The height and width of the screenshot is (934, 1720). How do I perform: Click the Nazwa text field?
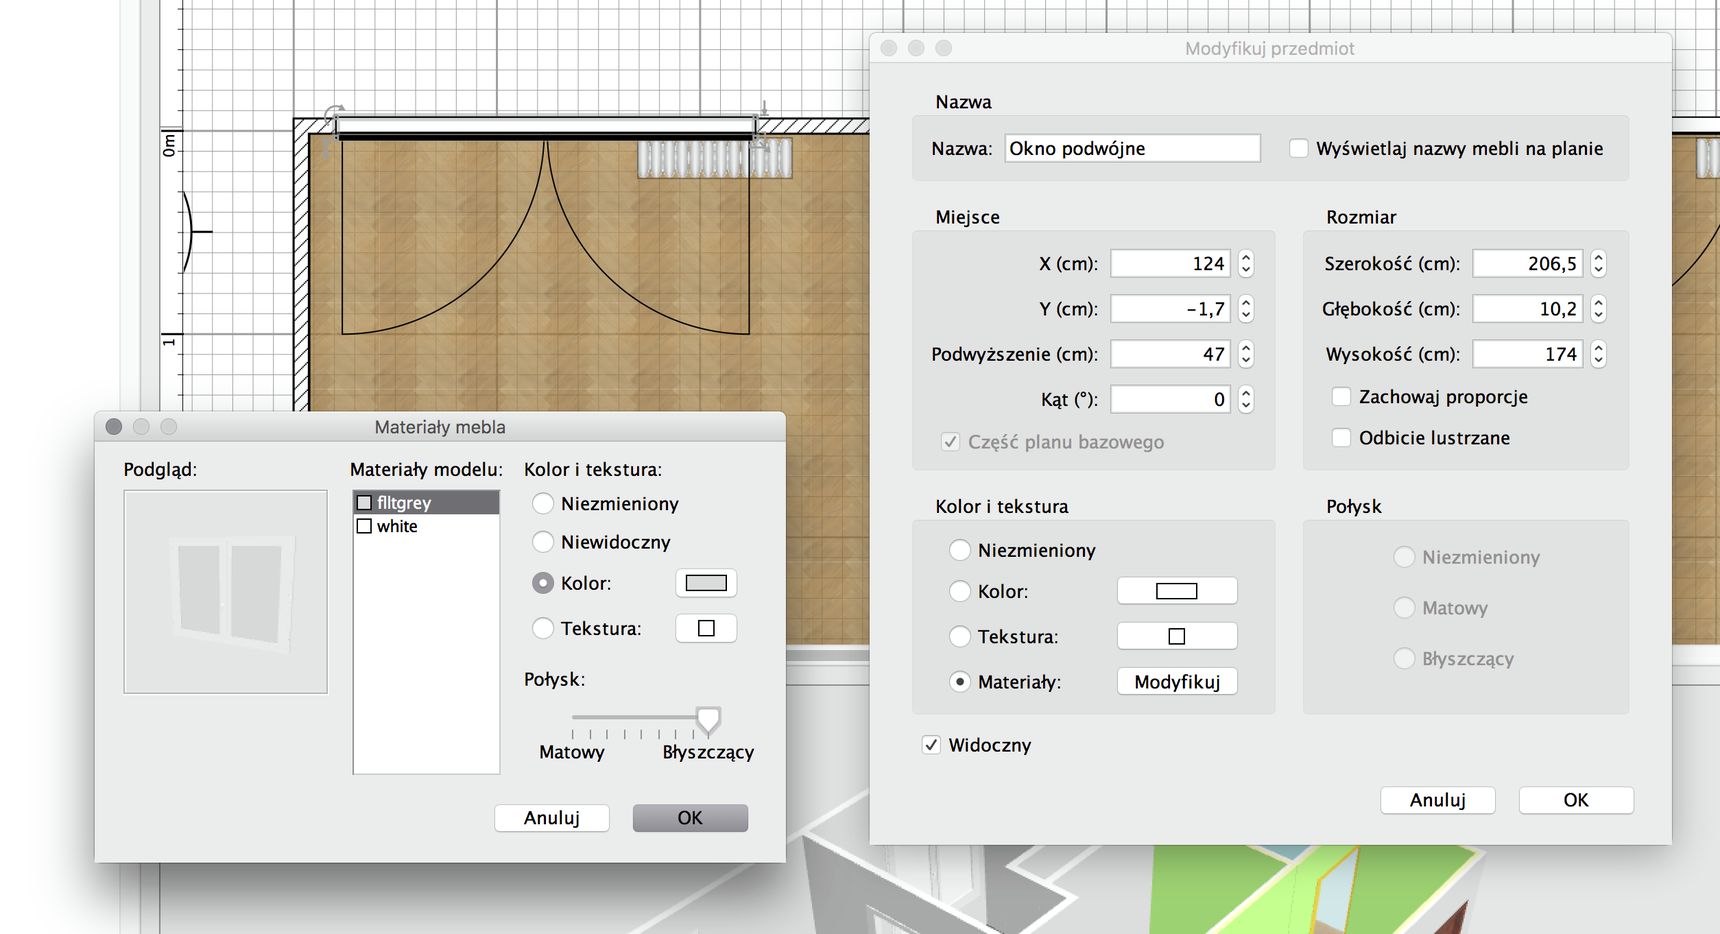(x=1132, y=148)
